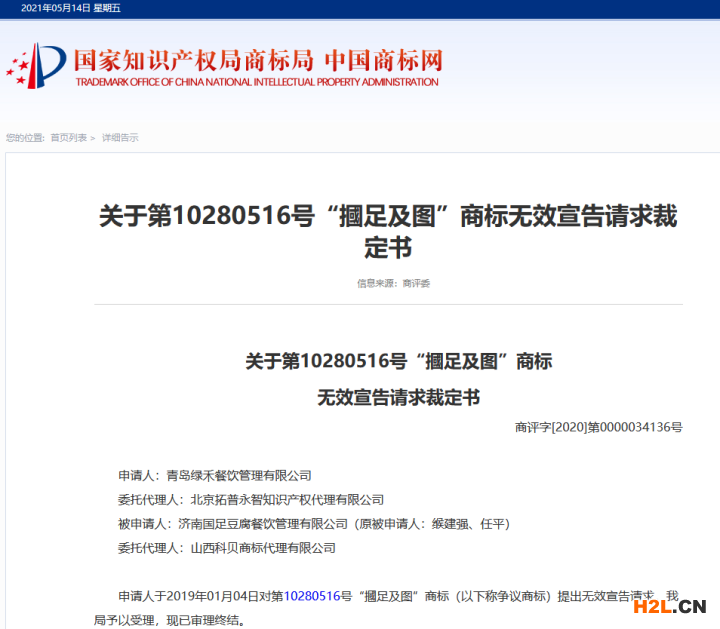
Task: Open the 首页列表 breadcrumb link
Action: (x=68, y=138)
